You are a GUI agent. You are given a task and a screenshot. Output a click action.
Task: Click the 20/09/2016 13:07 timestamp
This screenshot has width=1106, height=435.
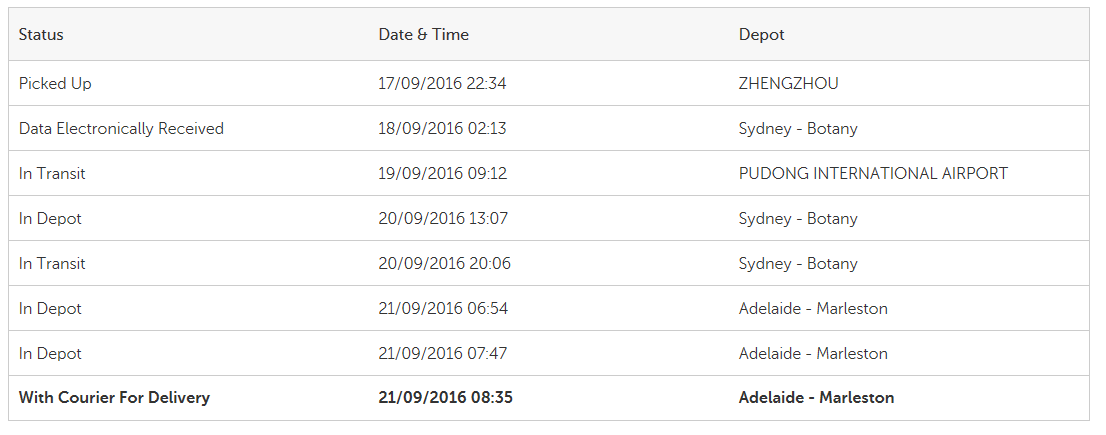(443, 219)
